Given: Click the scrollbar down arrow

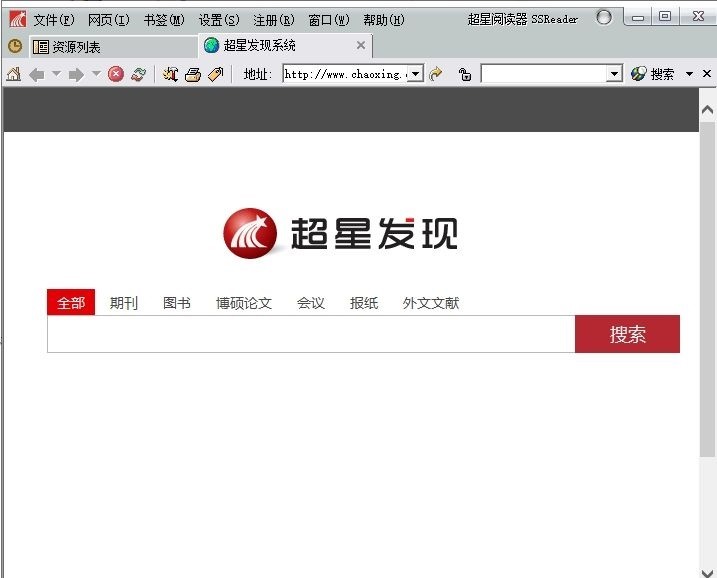Looking at the screenshot, I should pos(707,572).
